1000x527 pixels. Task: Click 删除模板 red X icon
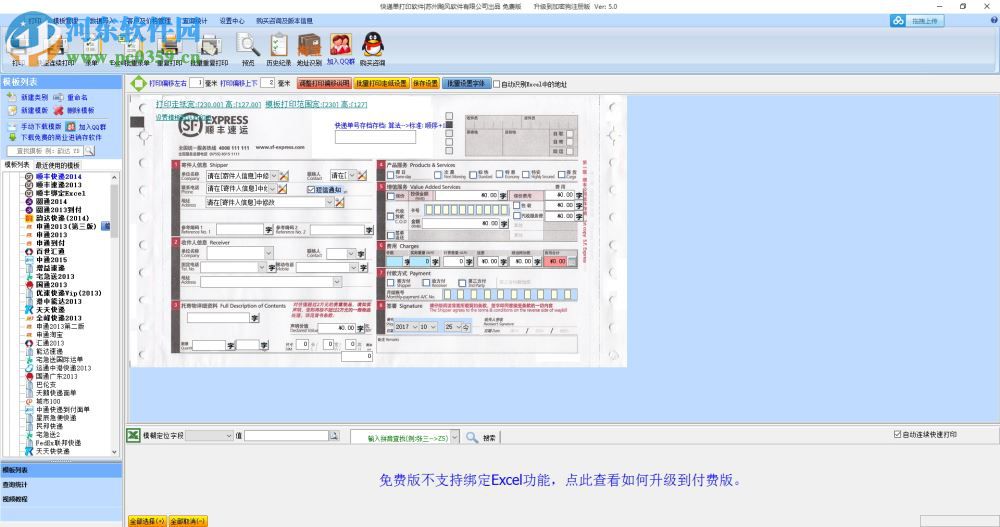pos(58,110)
